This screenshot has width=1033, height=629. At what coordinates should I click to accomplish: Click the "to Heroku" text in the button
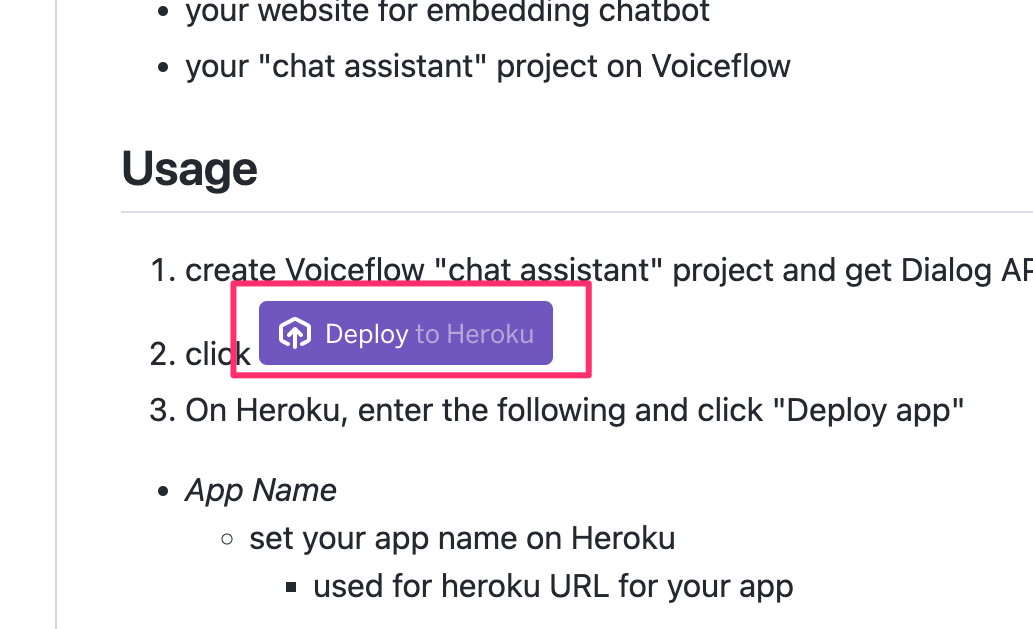(x=474, y=334)
